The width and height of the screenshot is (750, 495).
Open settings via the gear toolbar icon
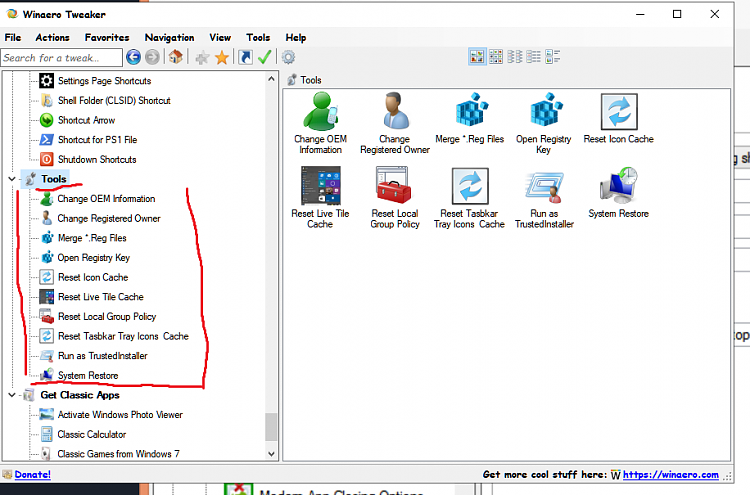click(x=288, y=57)
